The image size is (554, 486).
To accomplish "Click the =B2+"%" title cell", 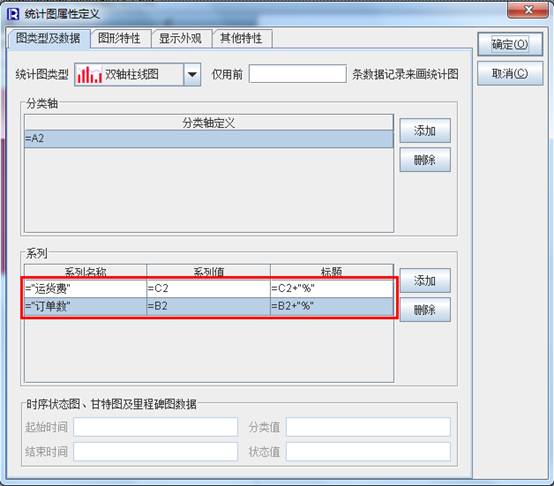I will click(332, 306).
